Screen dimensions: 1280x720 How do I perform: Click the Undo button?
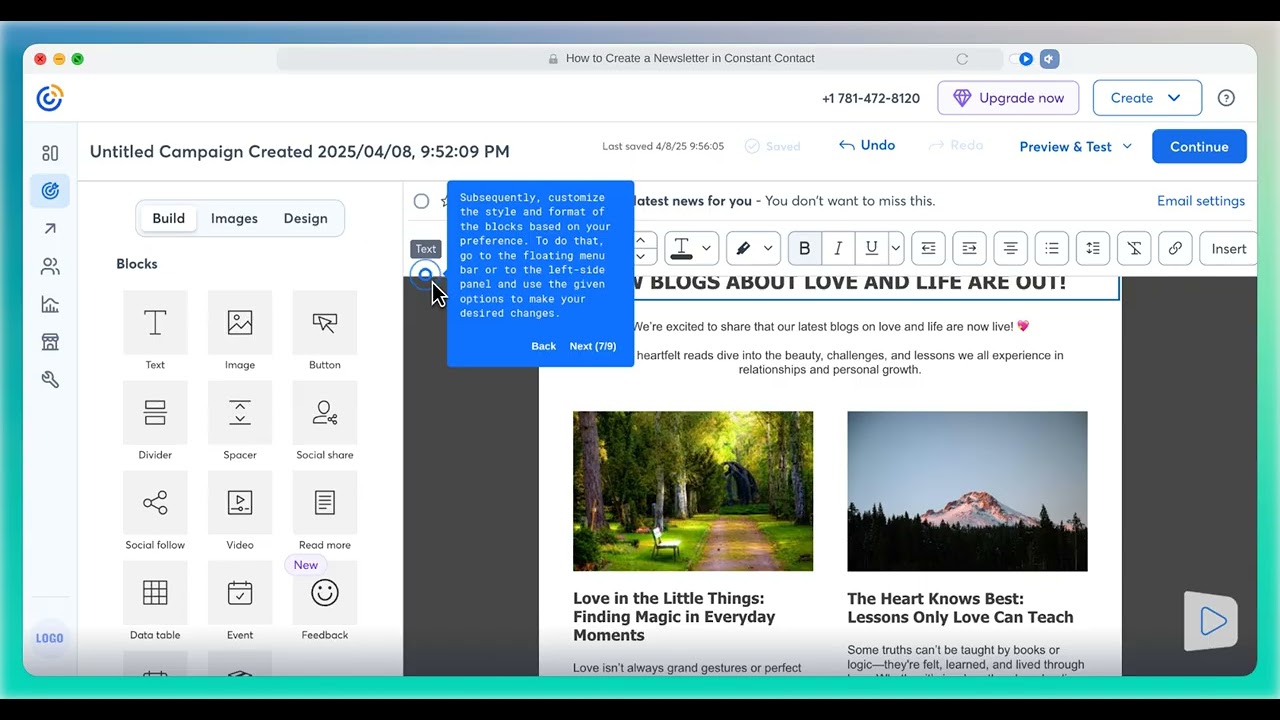(x=867, y=145)
